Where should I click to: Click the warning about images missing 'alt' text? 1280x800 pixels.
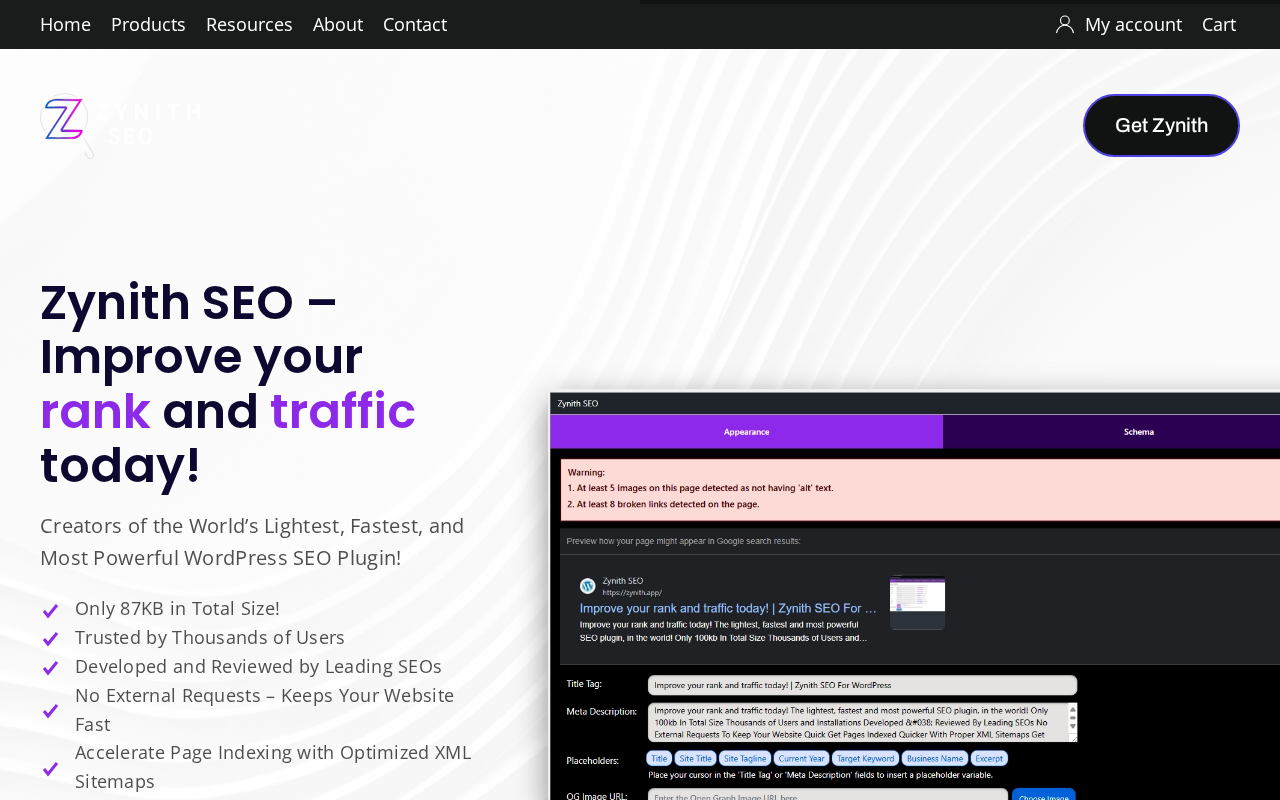pos(700,488)
